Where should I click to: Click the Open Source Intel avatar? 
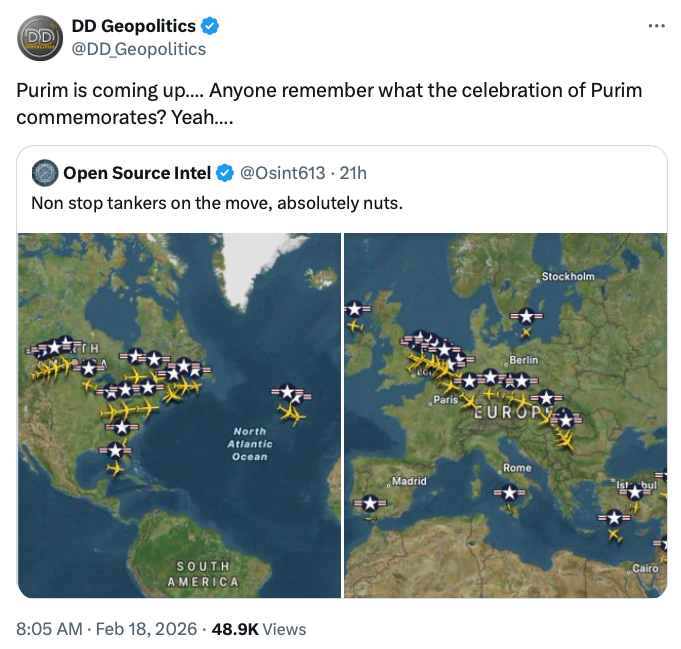click(45, 173)
